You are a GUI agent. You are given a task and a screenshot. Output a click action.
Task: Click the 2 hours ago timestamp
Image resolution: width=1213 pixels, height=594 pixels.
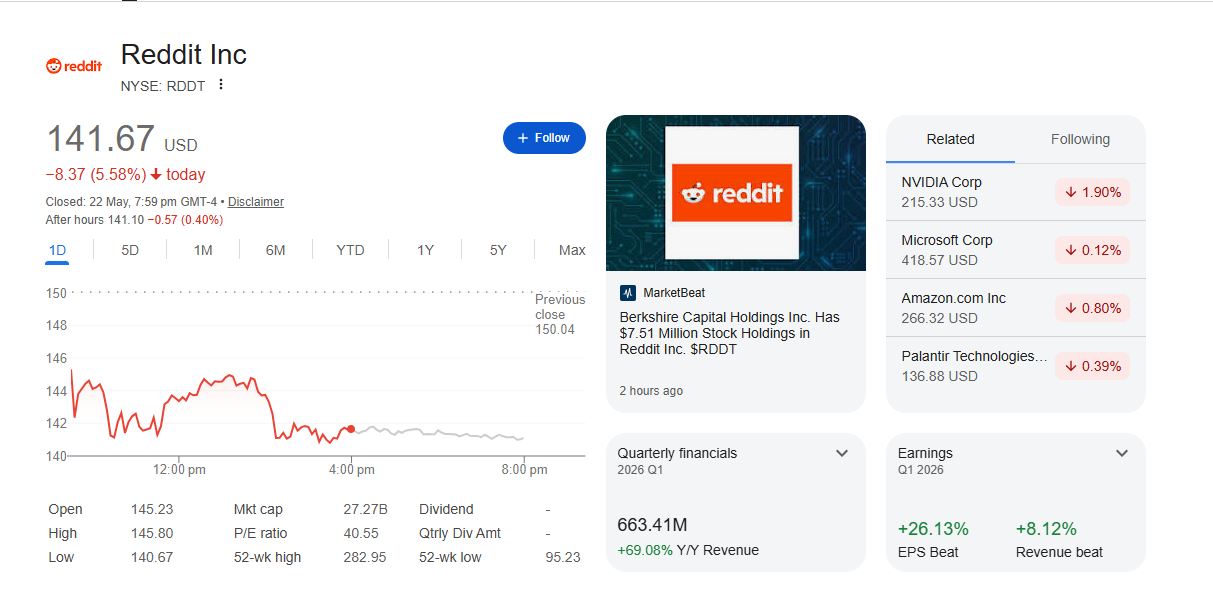coord(651,391)
